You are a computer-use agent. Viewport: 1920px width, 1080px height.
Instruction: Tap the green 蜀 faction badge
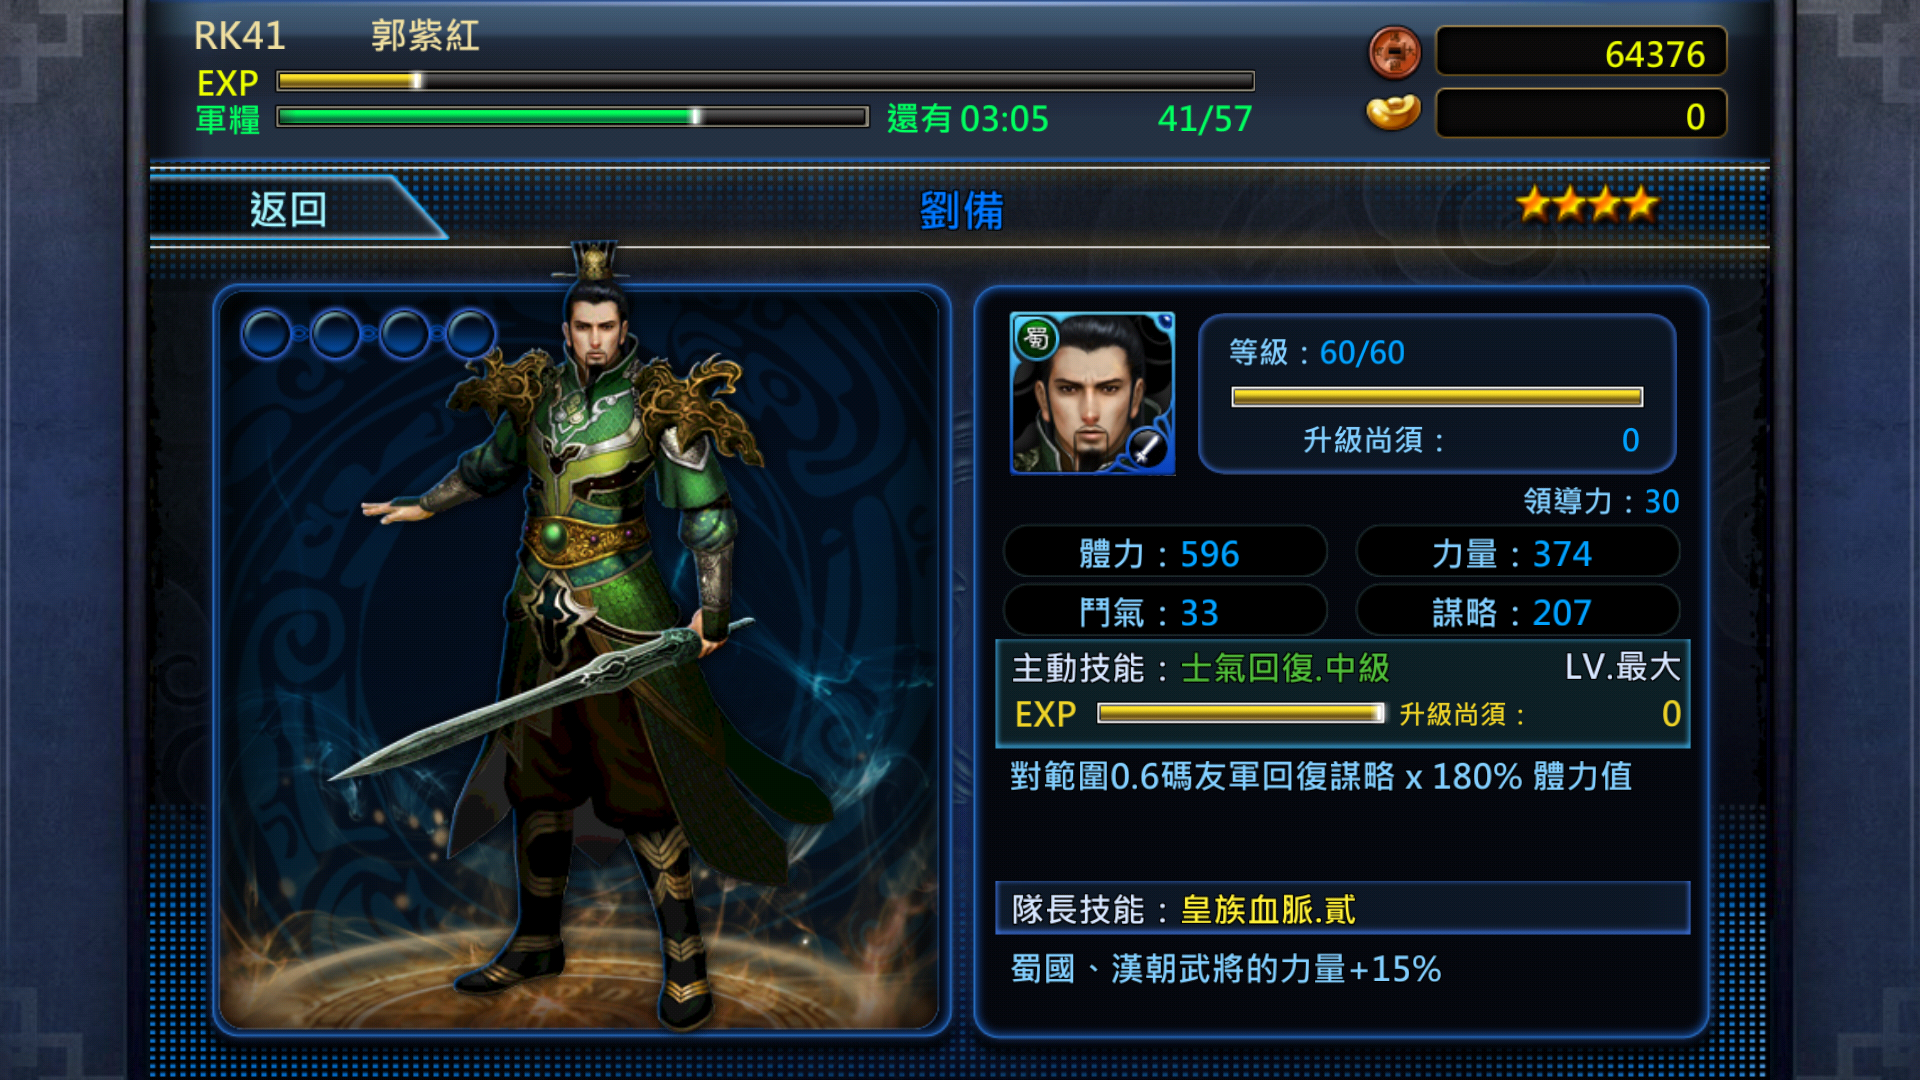coord(1037,338)
